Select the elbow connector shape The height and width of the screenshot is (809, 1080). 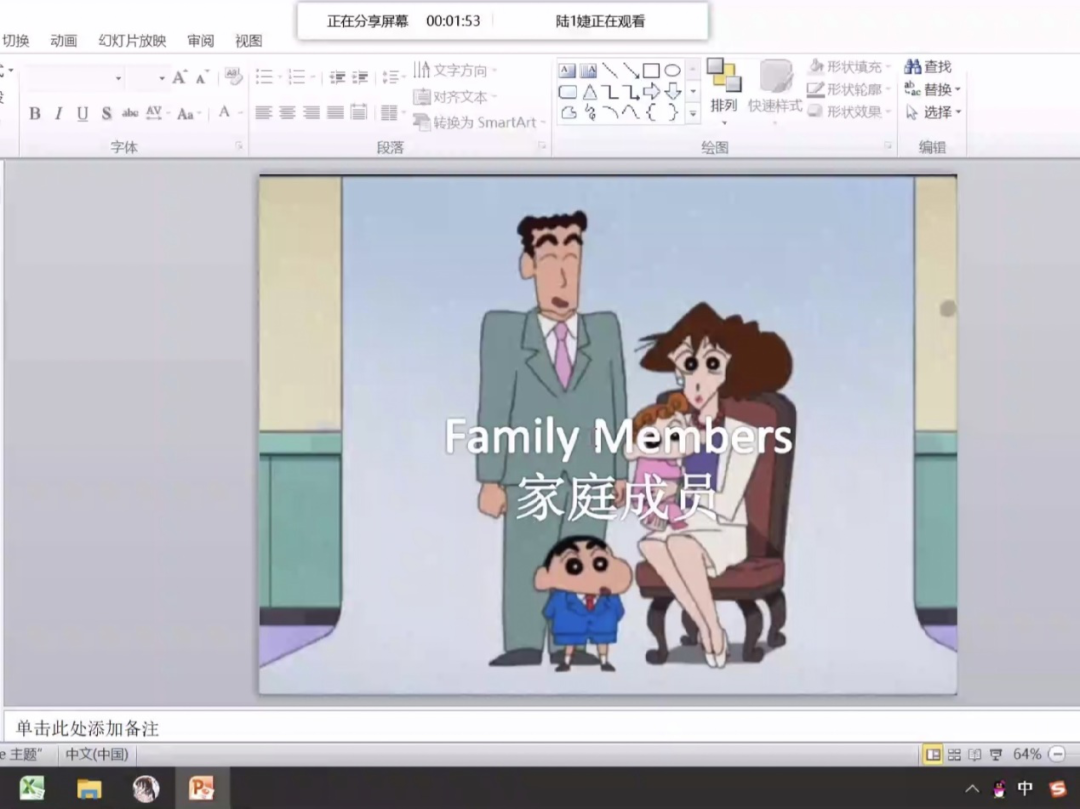click(x=610, y=92)
